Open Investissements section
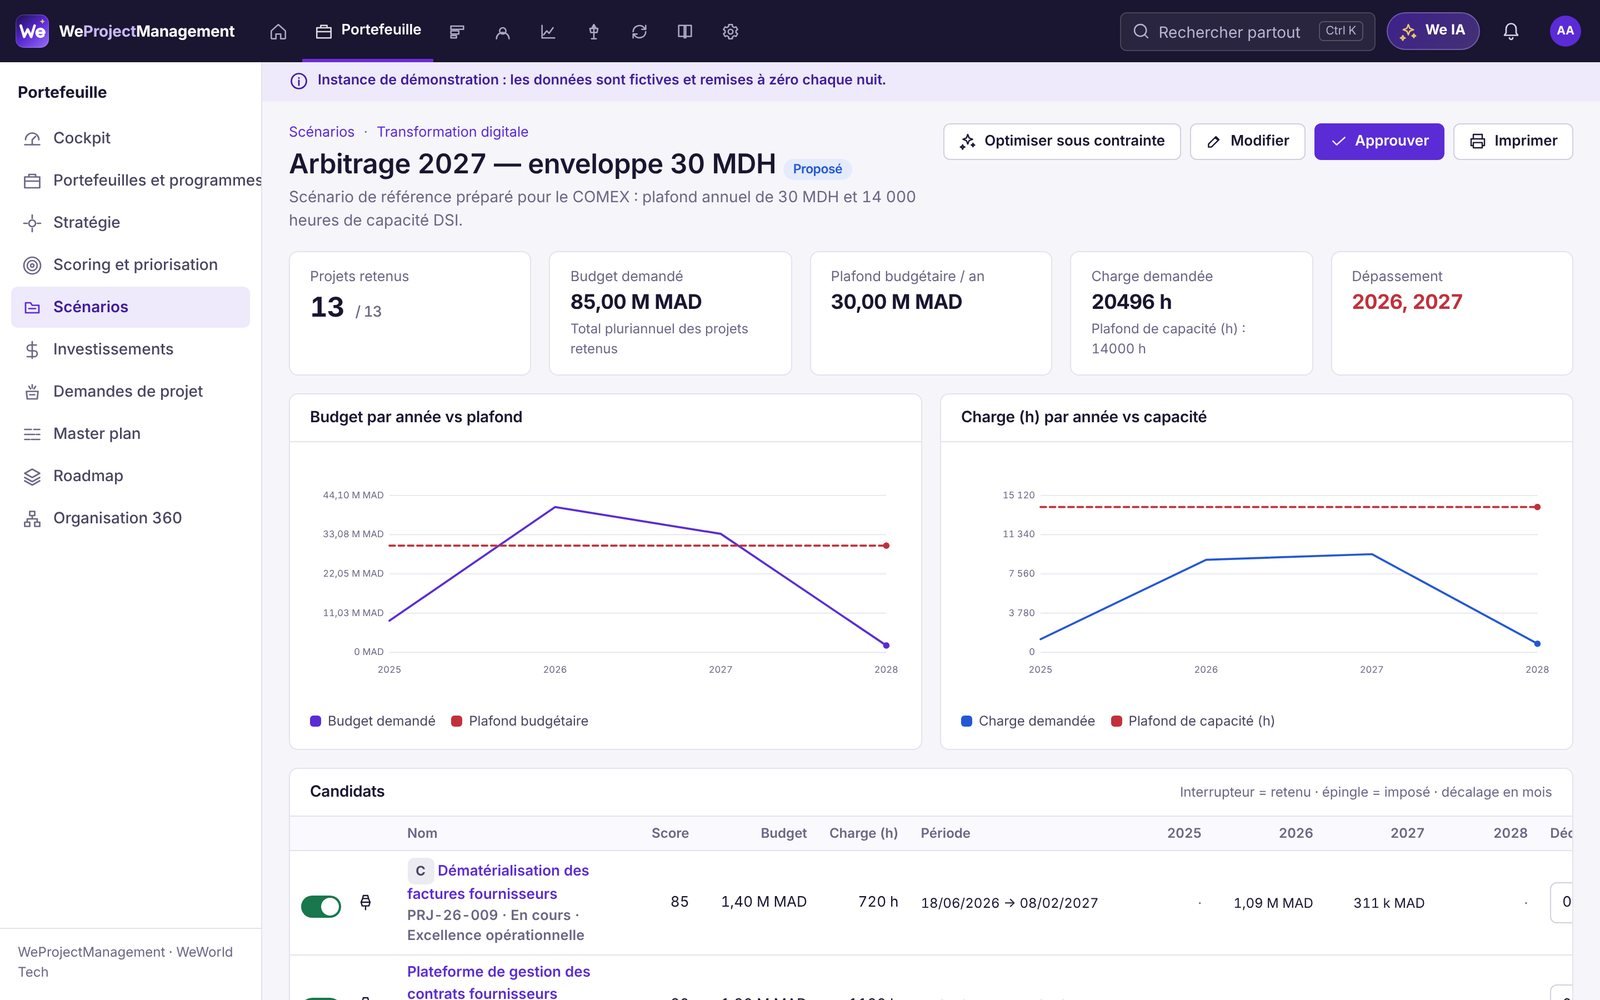The image size is (1600, 1000). tap(130, 349)
